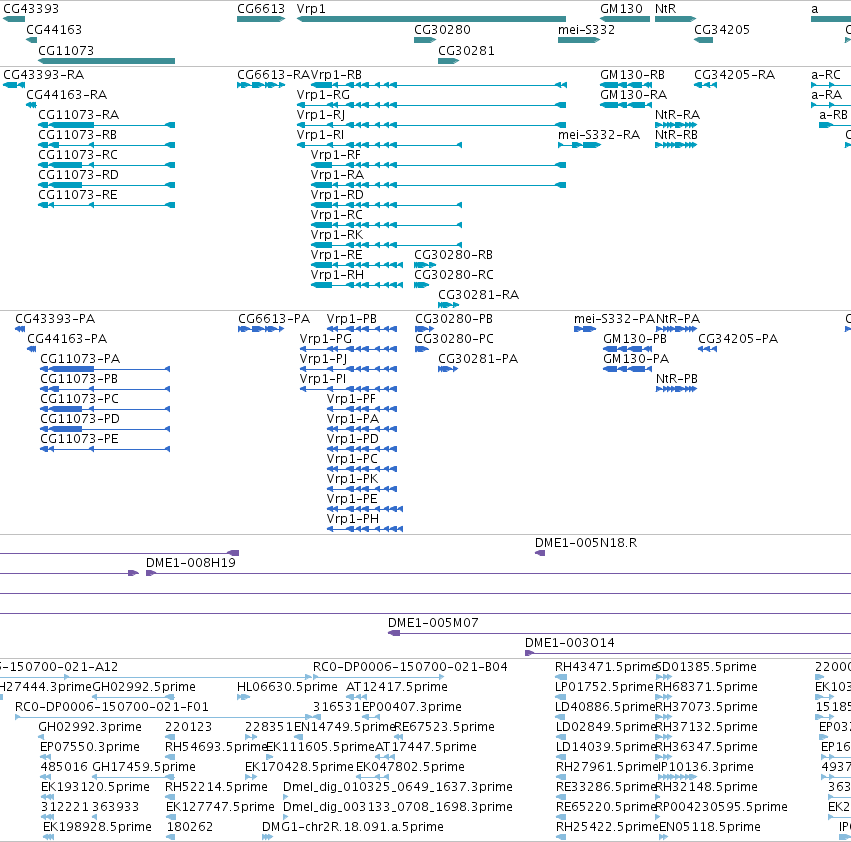Click EST label 'RE67523.5prime'

pos(444,727)
